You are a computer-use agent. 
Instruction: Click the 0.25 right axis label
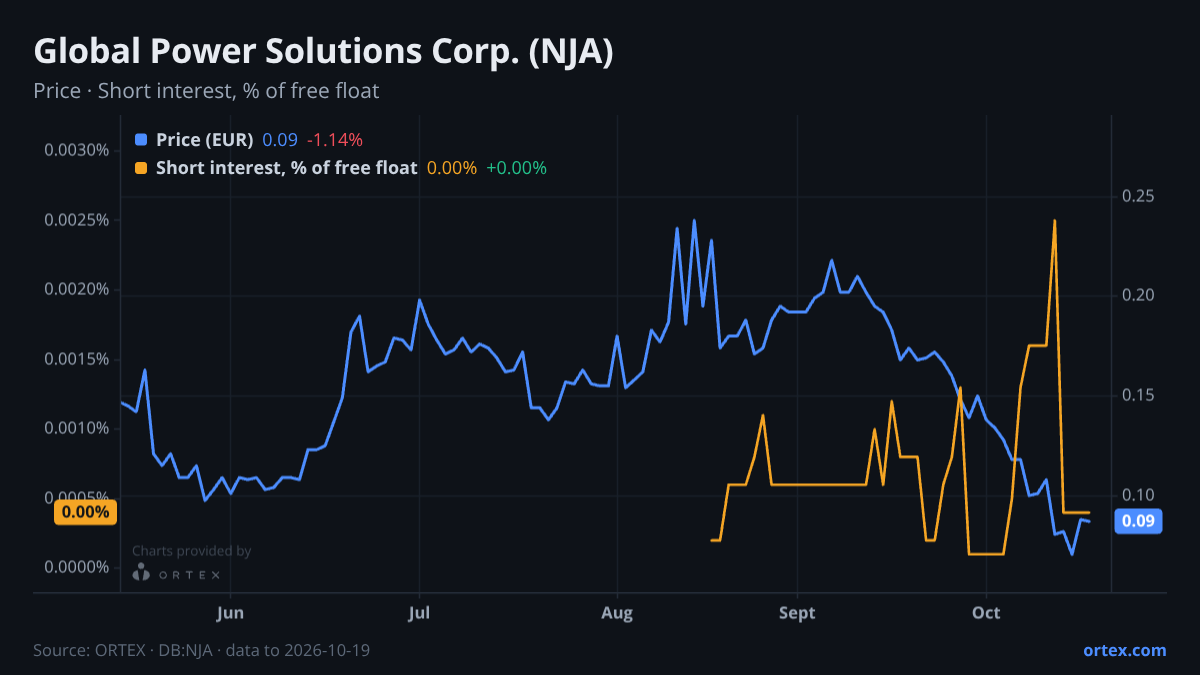(x=1138, y=196)
